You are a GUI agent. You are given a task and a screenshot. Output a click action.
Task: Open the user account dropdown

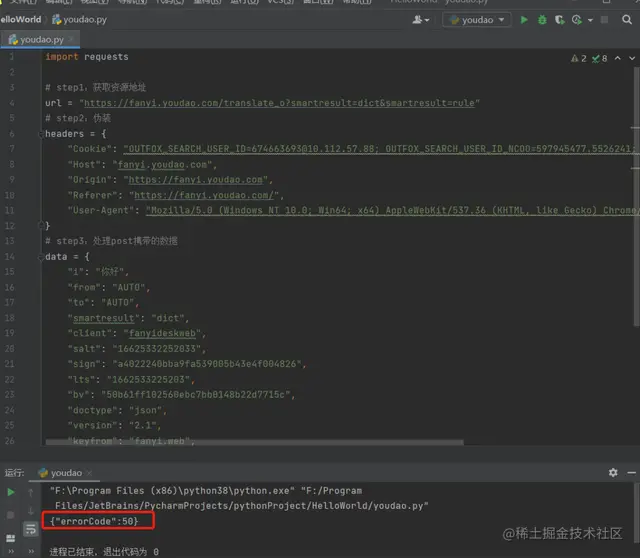point(421,20)
